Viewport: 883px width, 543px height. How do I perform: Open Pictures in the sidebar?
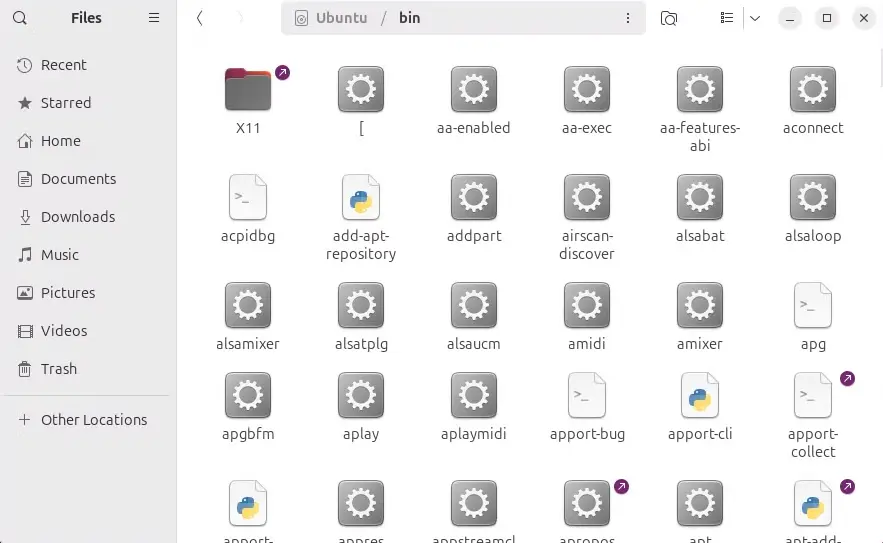pos(88,293)
